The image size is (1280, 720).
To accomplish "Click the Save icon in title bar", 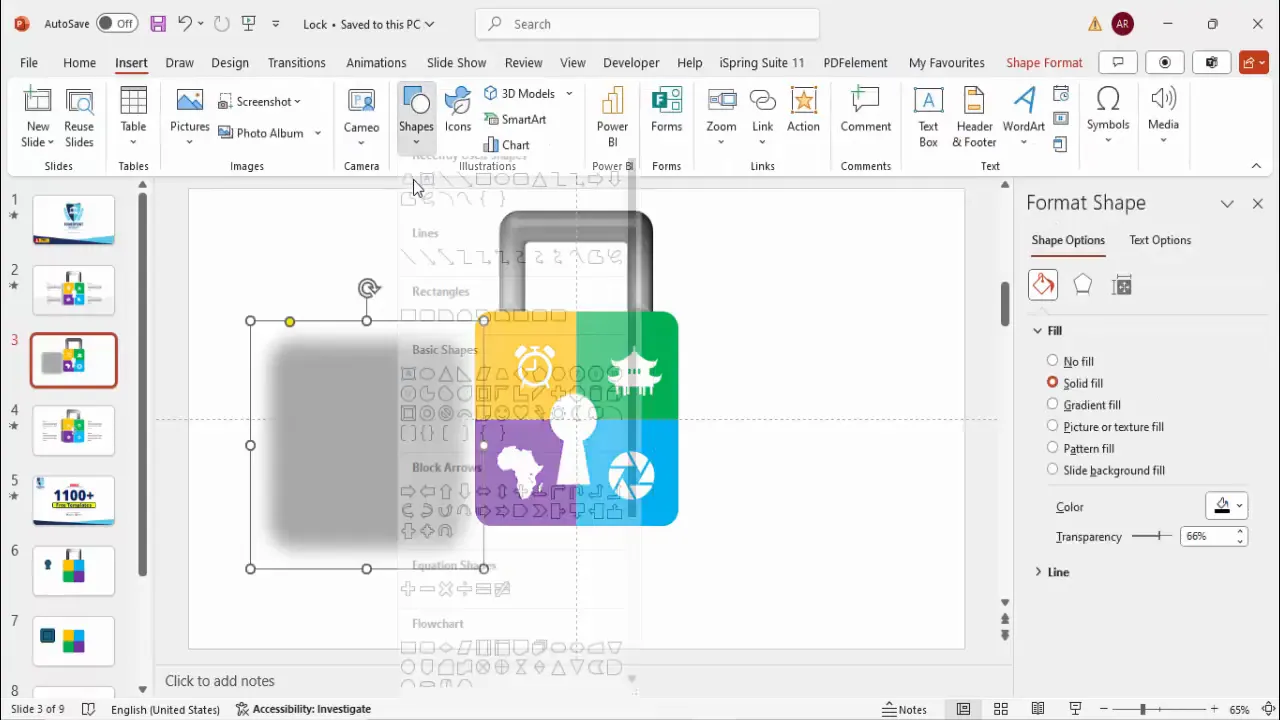I will point(158,24).
